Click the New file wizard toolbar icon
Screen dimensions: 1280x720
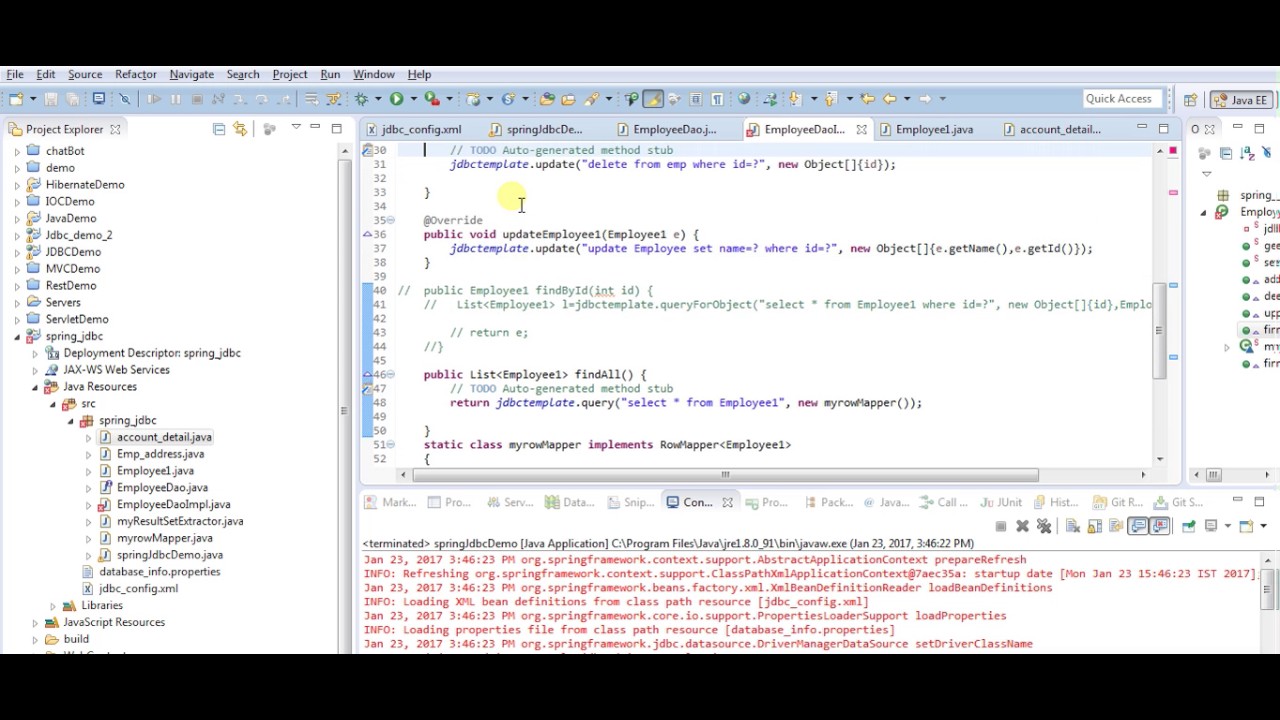pyautogui.click(x=15, y=99)
